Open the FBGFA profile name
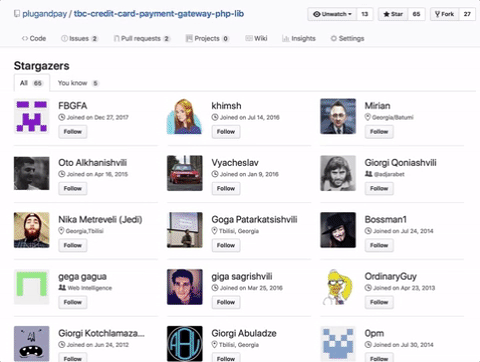Image resolution: width=480 pixels, height=362 pixels. (x=73, y=106)
